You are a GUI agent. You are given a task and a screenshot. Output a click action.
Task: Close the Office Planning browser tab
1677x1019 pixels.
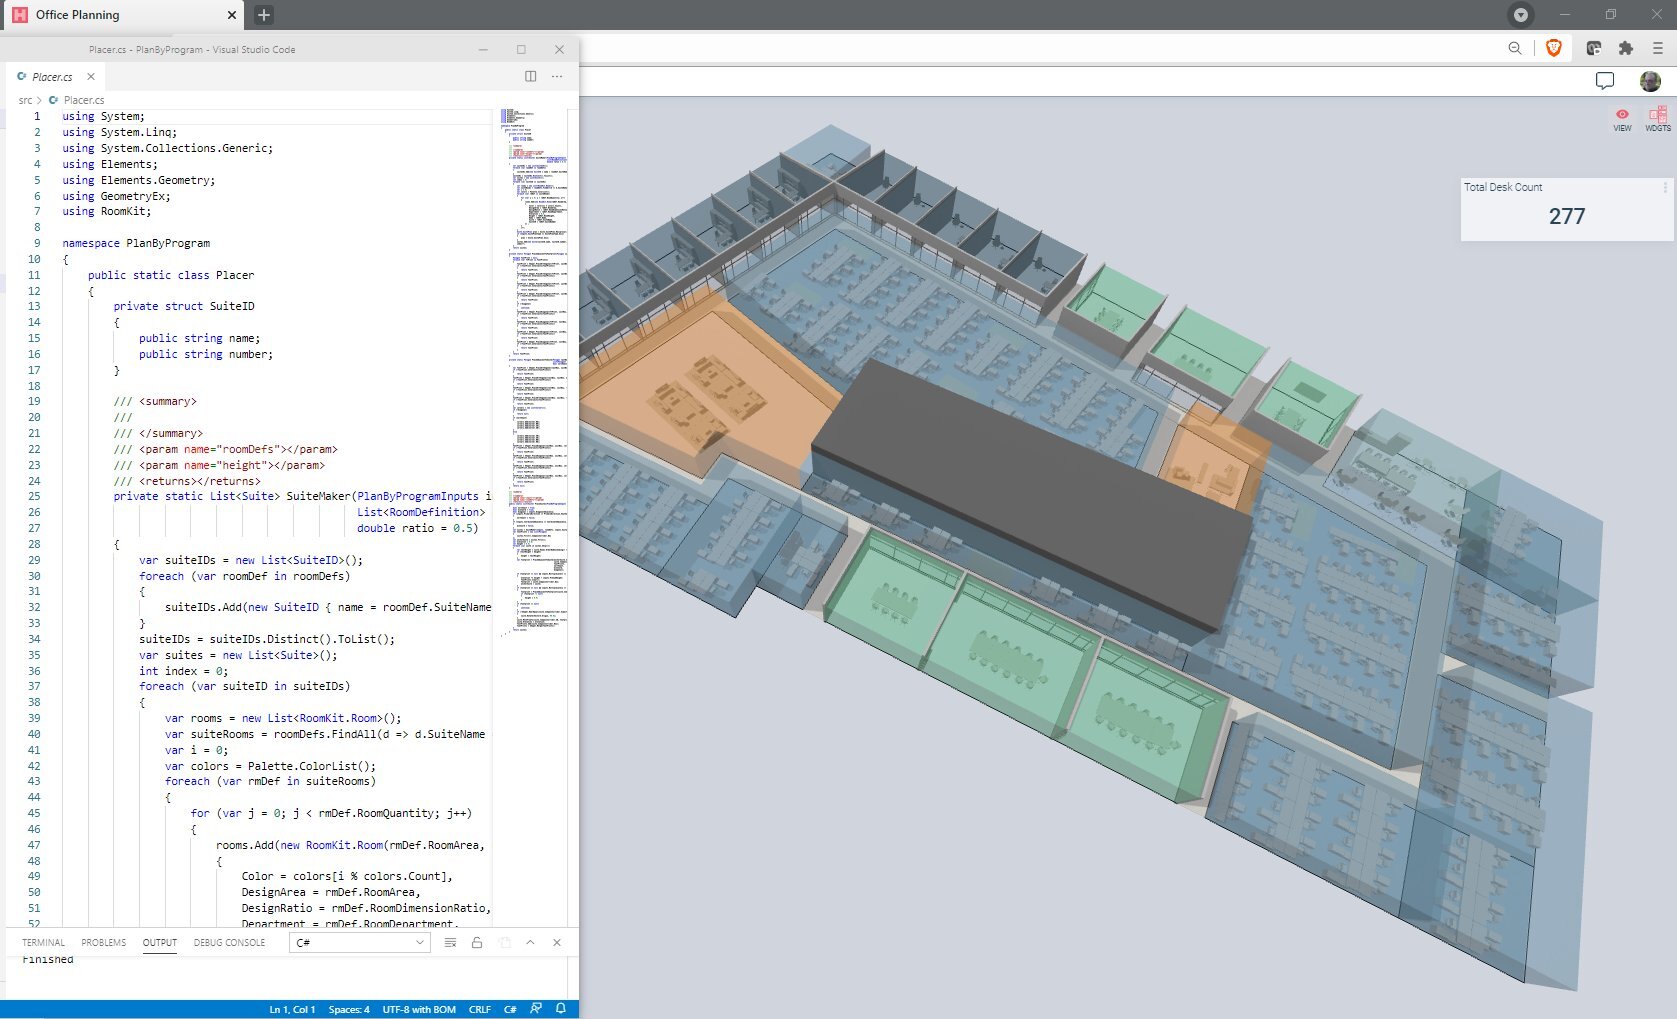click(x=232, y=15)
